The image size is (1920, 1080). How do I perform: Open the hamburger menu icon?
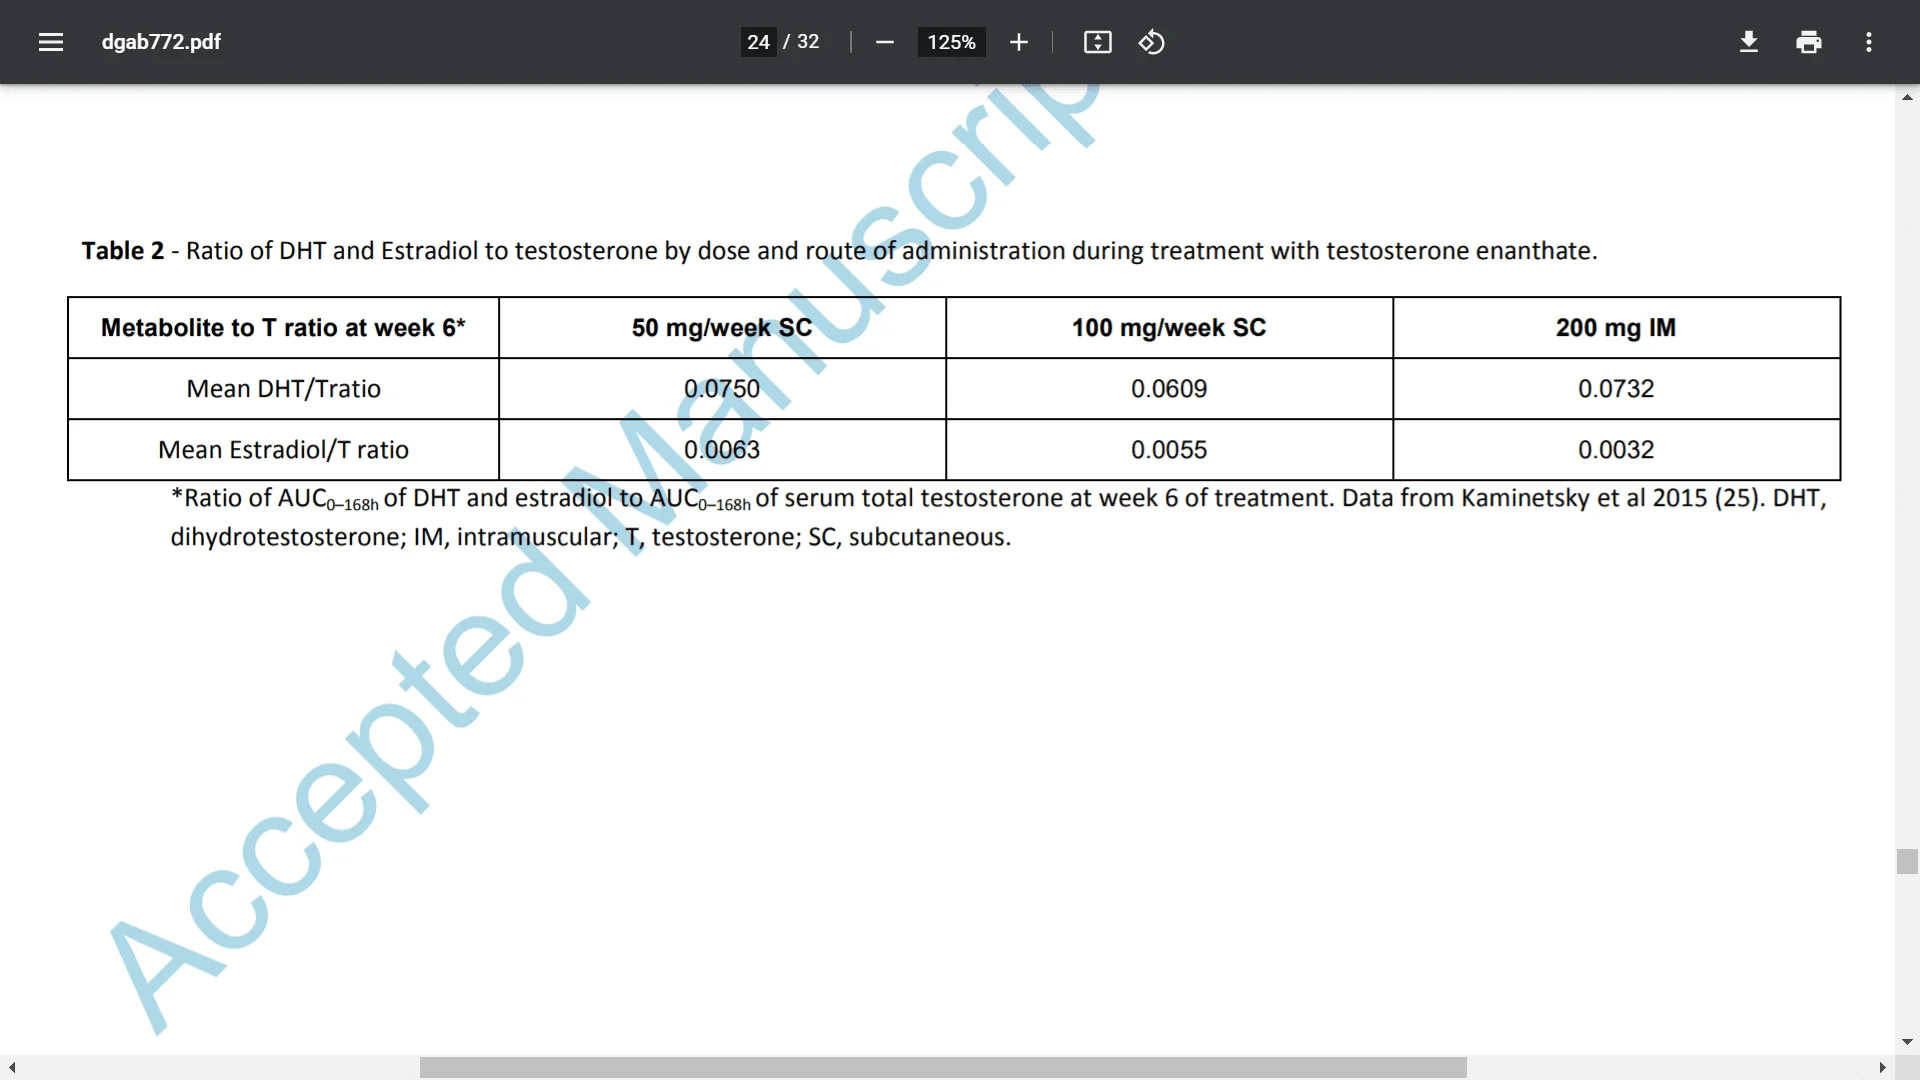49,41
